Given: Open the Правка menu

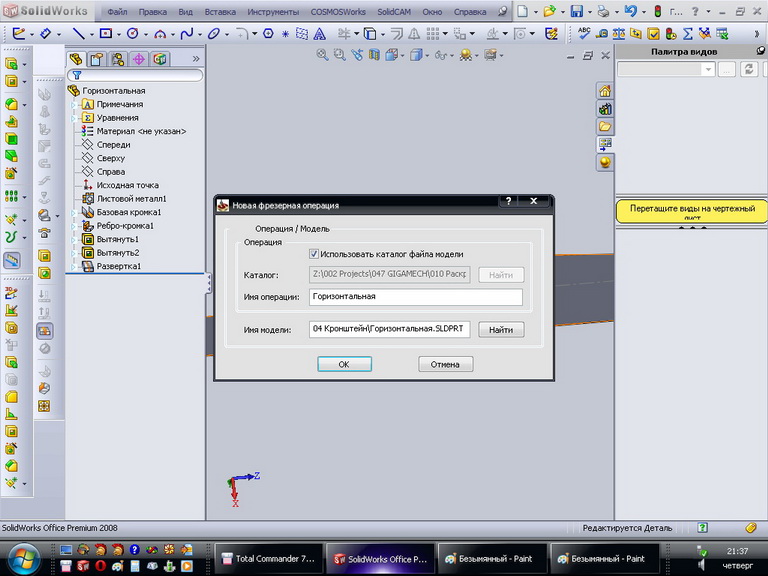Looking at the screenshot, I should [x=152, y=12].
